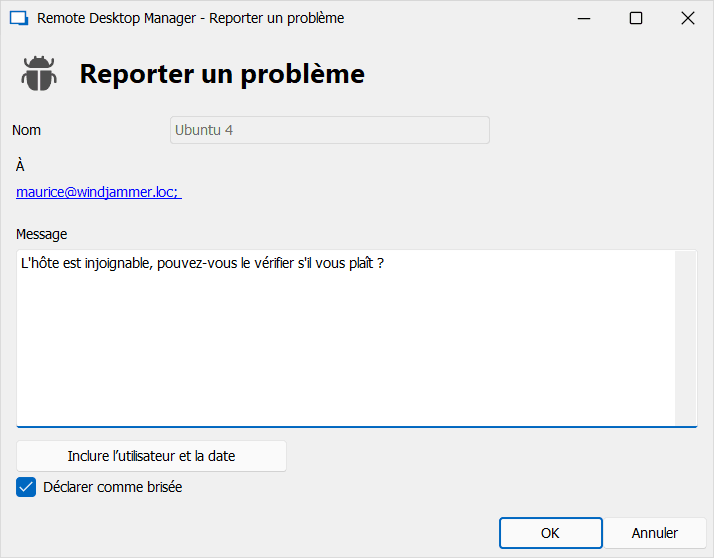Click the À recipient label
The width and height of the screenshot is (714, 558).
click(20, 166)
